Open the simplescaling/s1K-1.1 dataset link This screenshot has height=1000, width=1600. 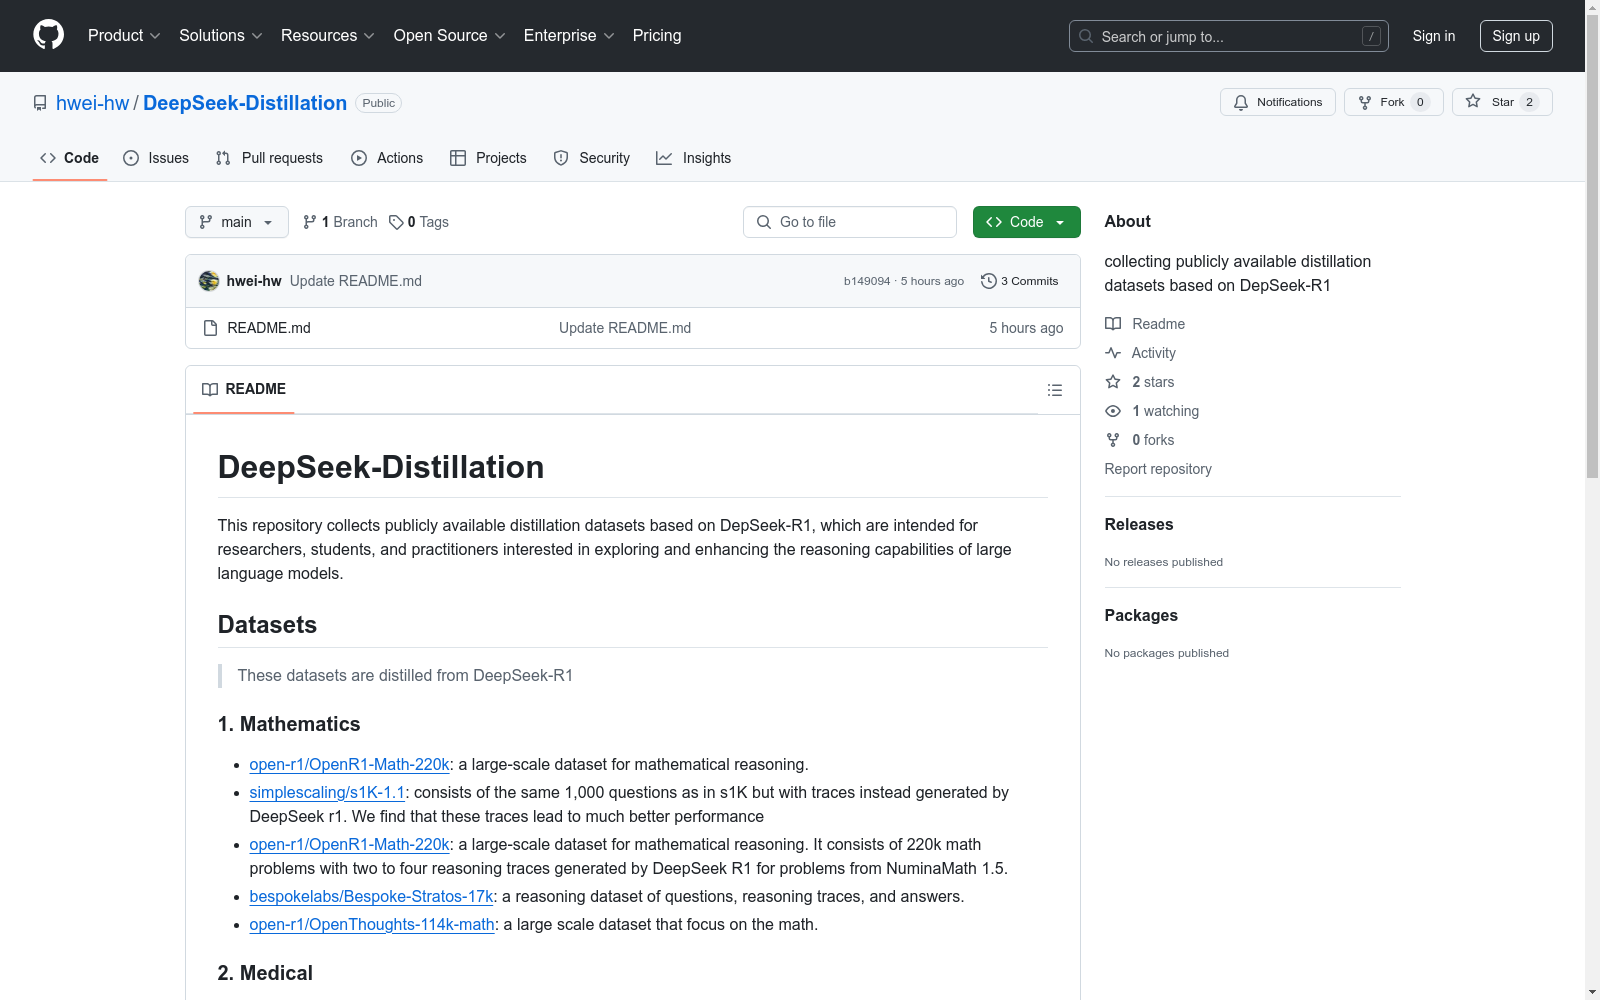point(327,792)
